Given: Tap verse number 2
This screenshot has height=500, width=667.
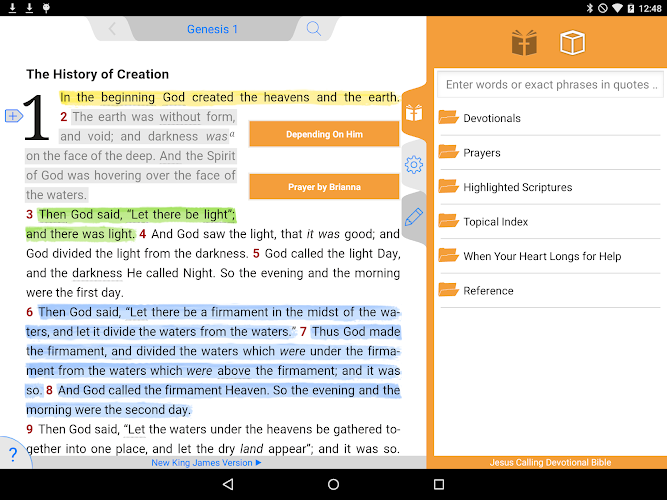Looking at the screenshot, I should [x=63, y=117].
